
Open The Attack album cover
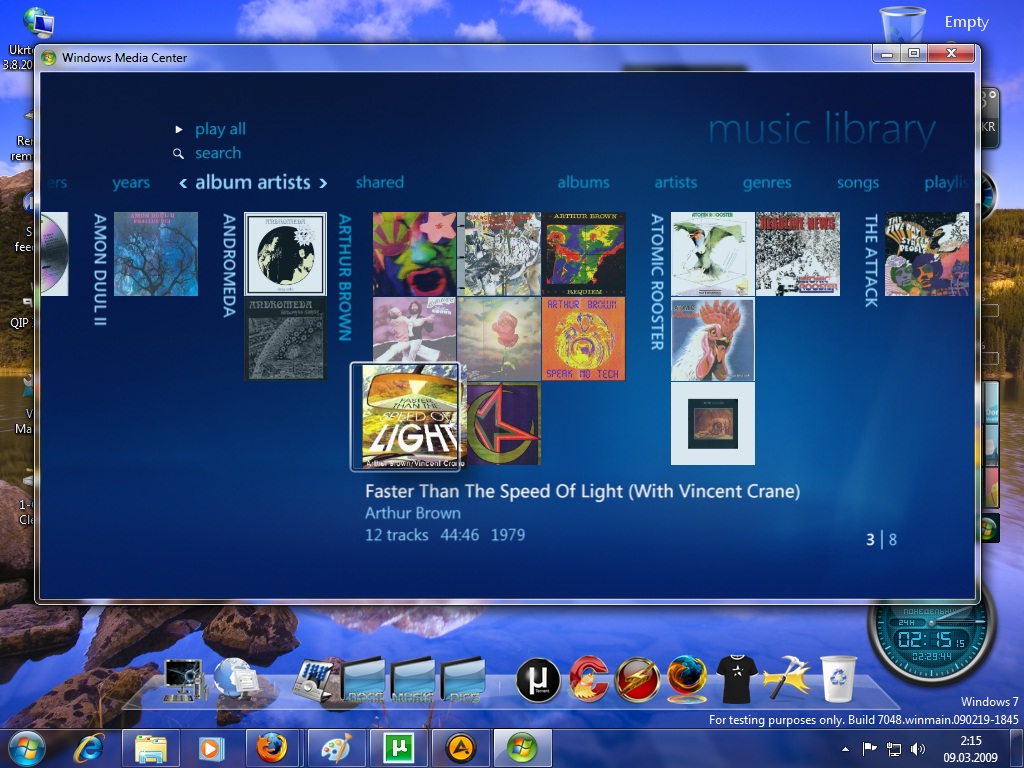[927, 254]
